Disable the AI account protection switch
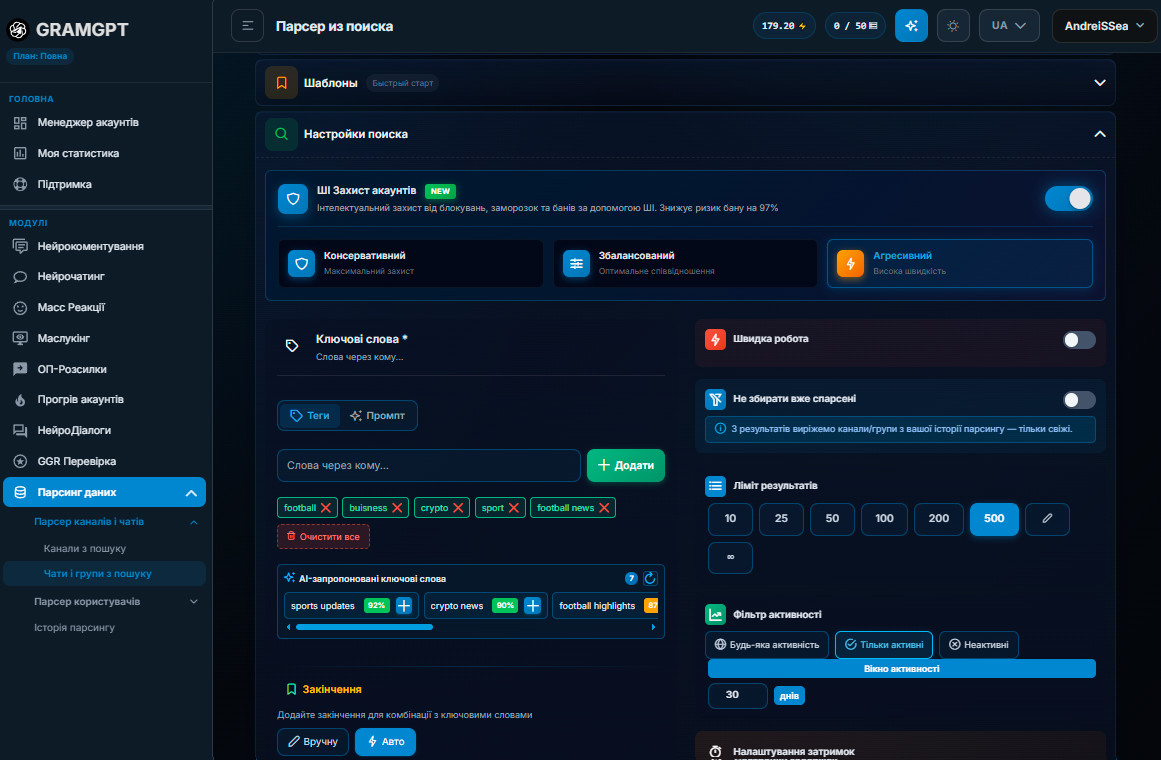 click(x=1068, y=199)
